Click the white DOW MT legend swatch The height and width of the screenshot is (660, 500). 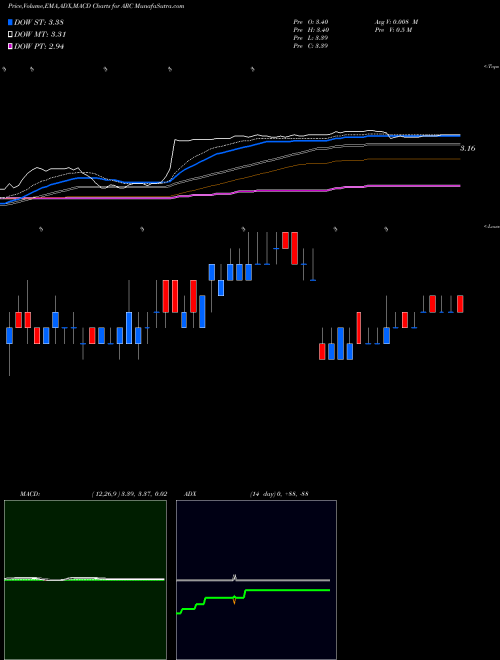point(10,35)
